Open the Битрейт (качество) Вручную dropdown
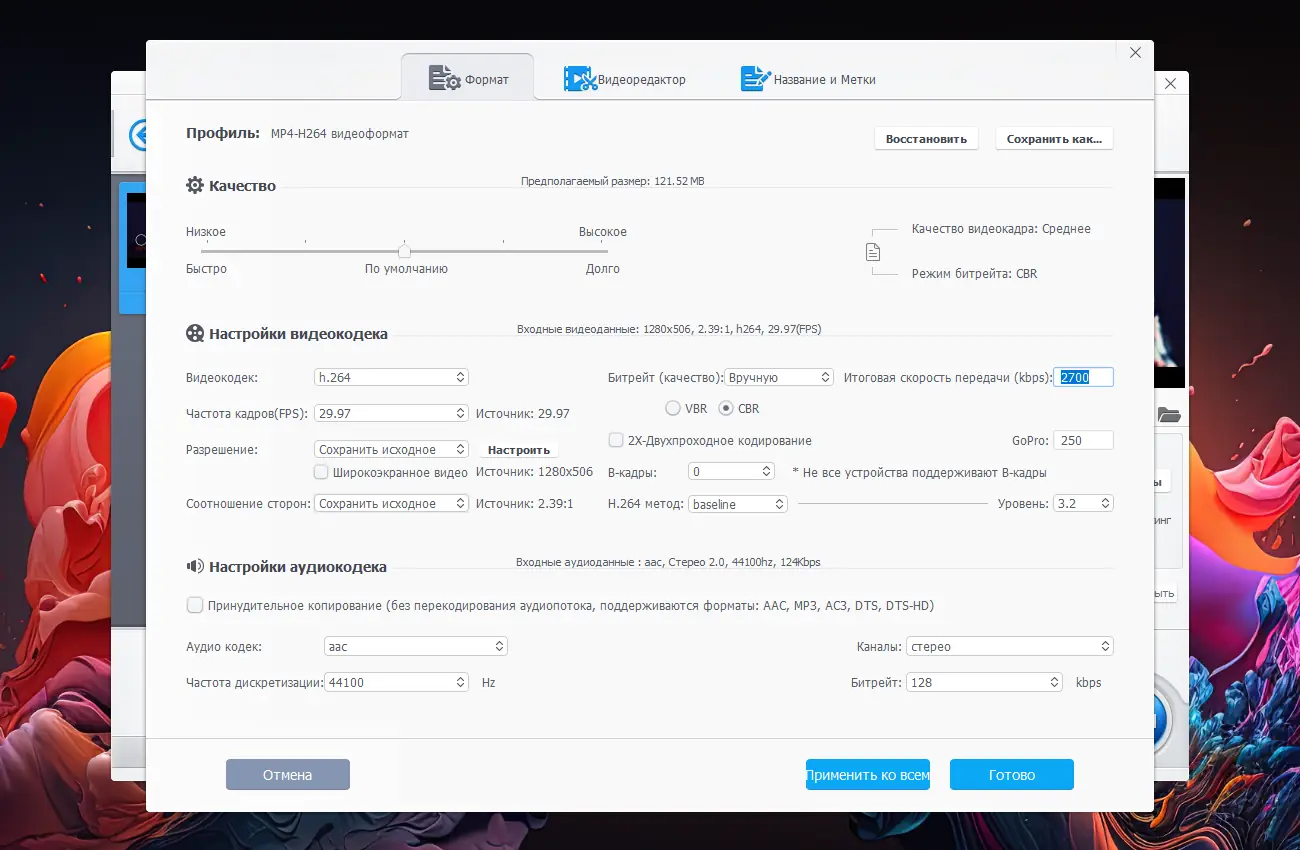 779,377
